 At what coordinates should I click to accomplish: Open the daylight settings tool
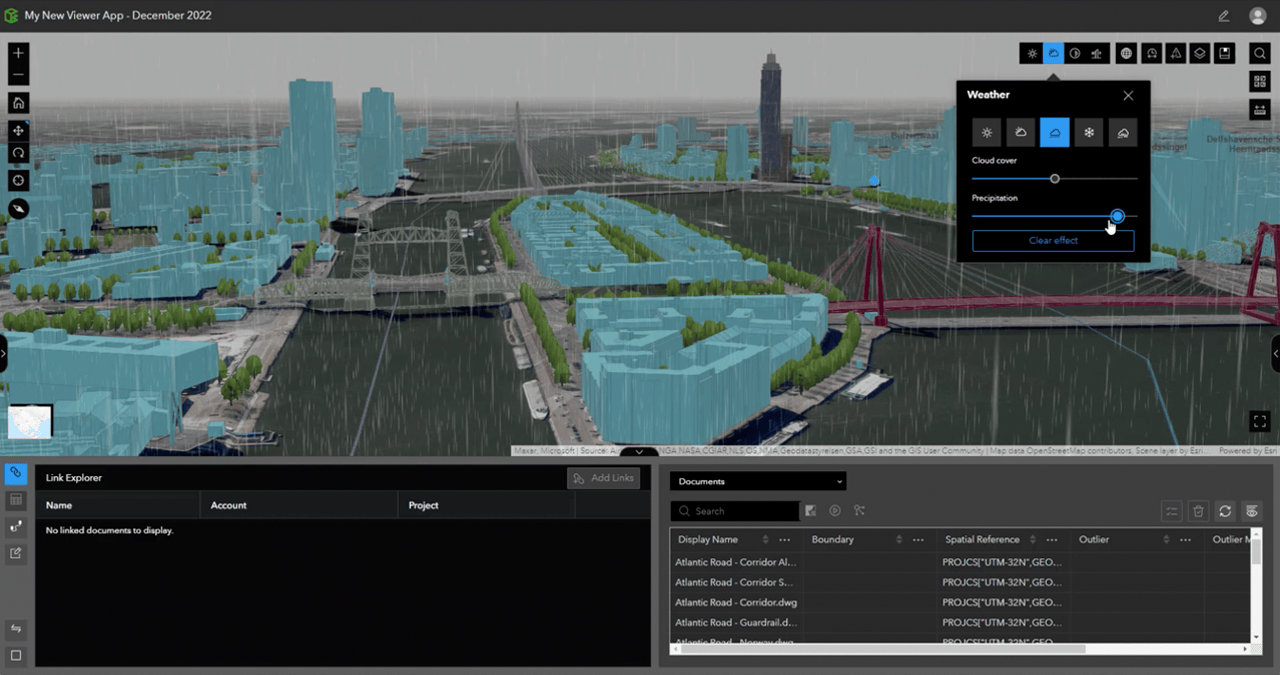click(1031, 53)
